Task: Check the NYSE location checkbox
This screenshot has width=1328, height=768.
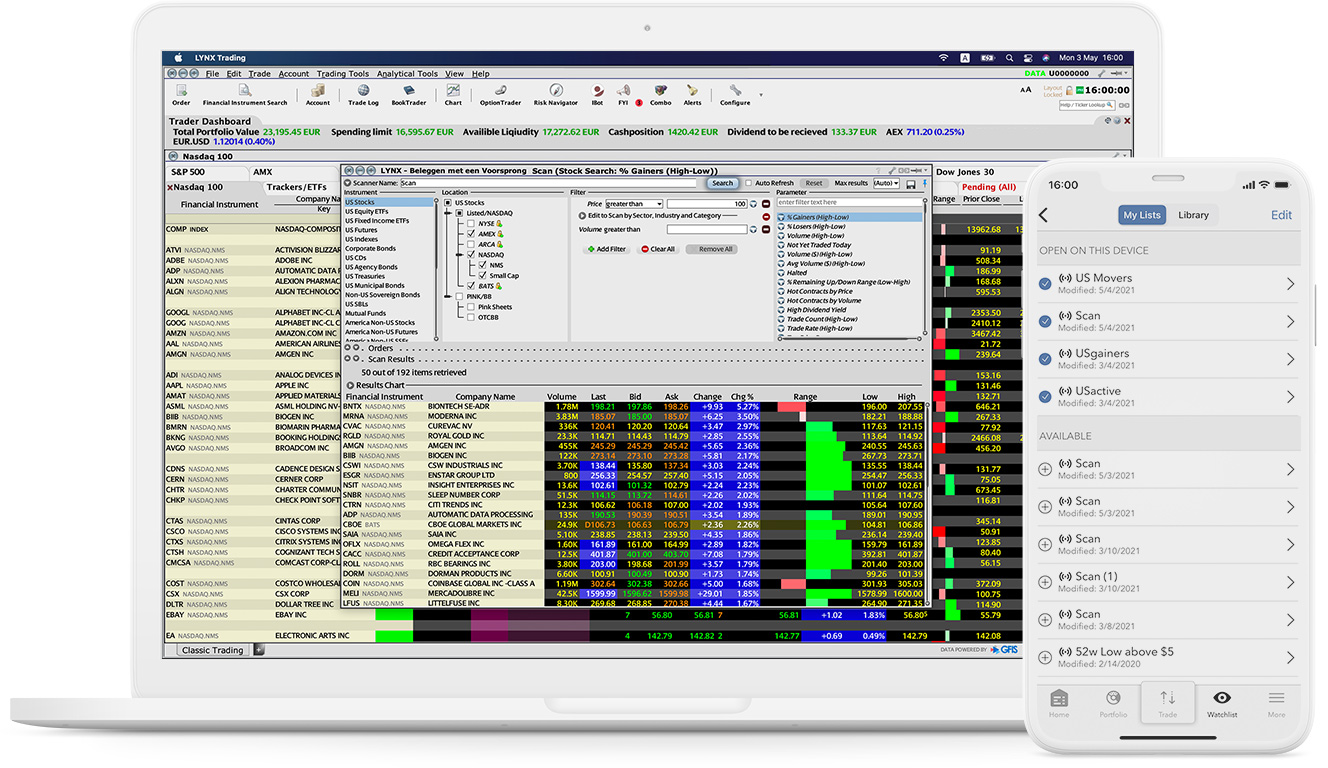Action: click(x=471, y=224)
